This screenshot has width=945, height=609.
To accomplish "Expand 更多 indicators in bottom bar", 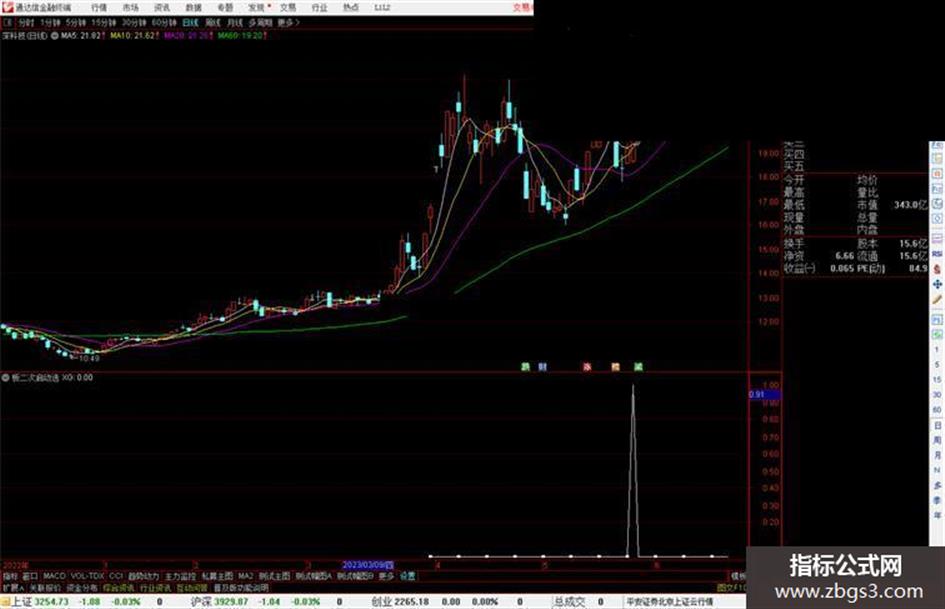I will [386, 576].
